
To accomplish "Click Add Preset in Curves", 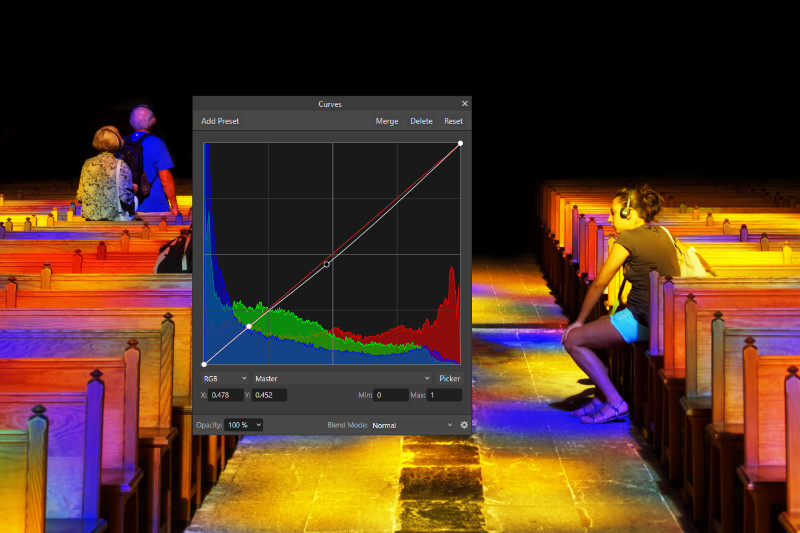I will pyautogui.click(x=220, y=121).
